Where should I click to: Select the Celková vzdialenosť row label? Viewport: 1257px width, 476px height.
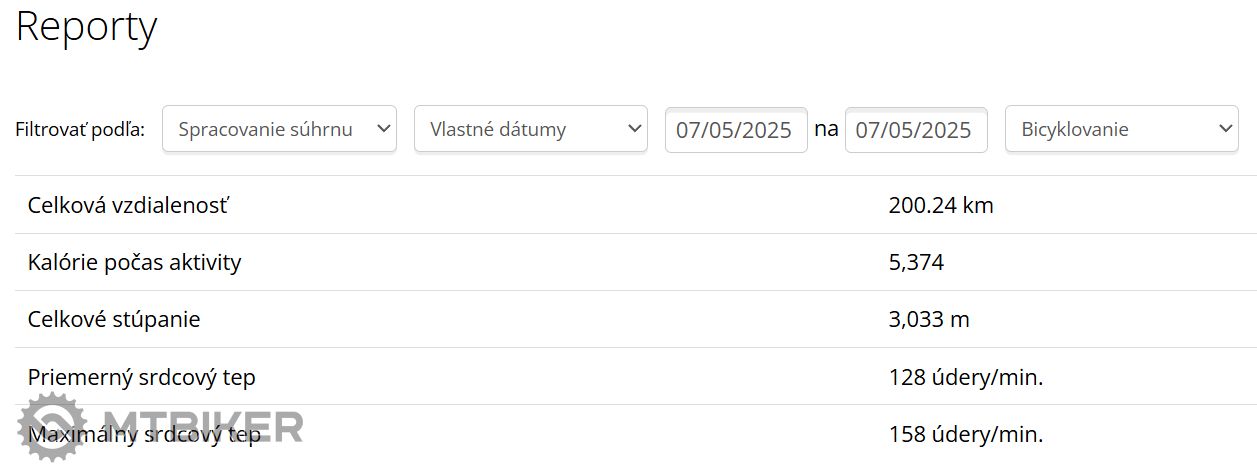click(128, 206)
